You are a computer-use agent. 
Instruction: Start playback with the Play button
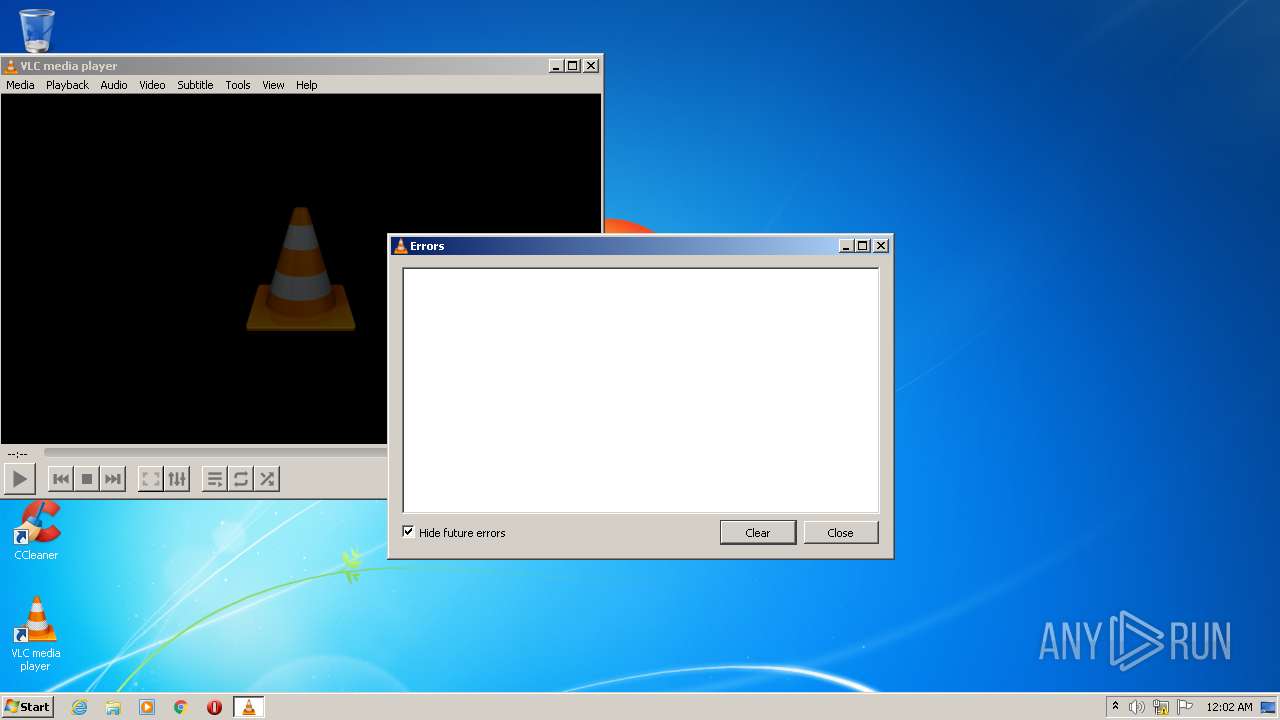[19, 479]
